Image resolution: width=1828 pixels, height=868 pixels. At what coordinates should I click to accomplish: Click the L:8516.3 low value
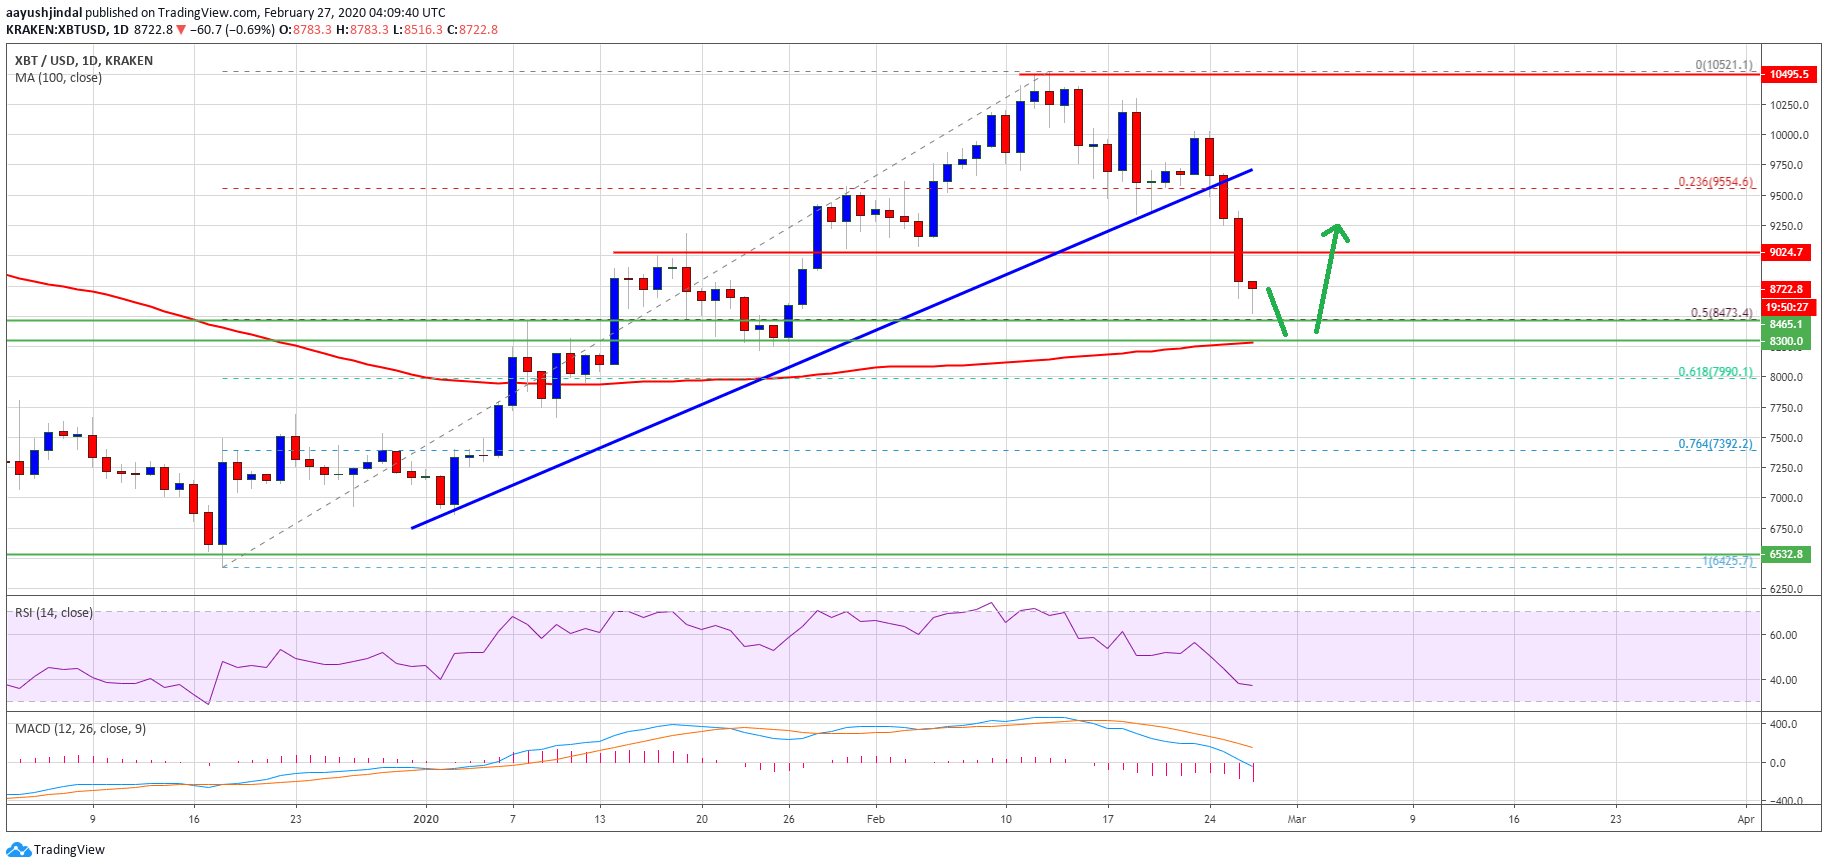pos(417,30)
